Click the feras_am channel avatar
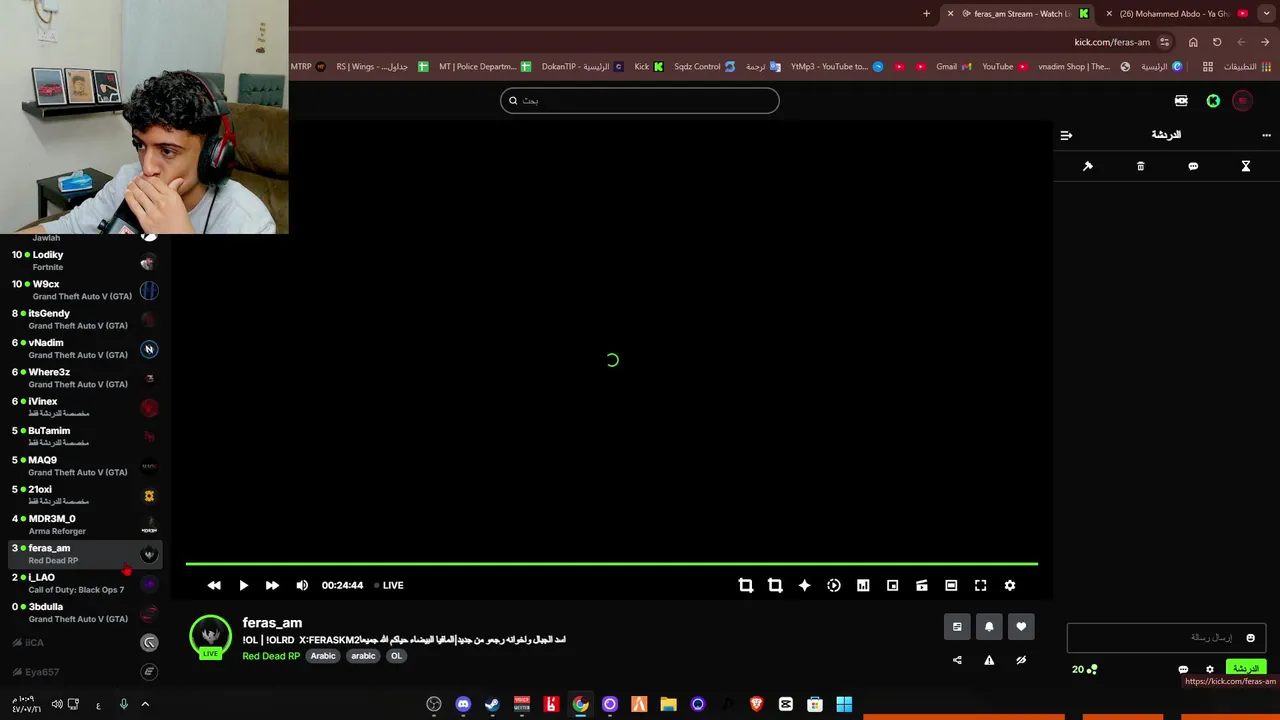This screenshot has height=720, width=1280. click(x=210, y=636)
